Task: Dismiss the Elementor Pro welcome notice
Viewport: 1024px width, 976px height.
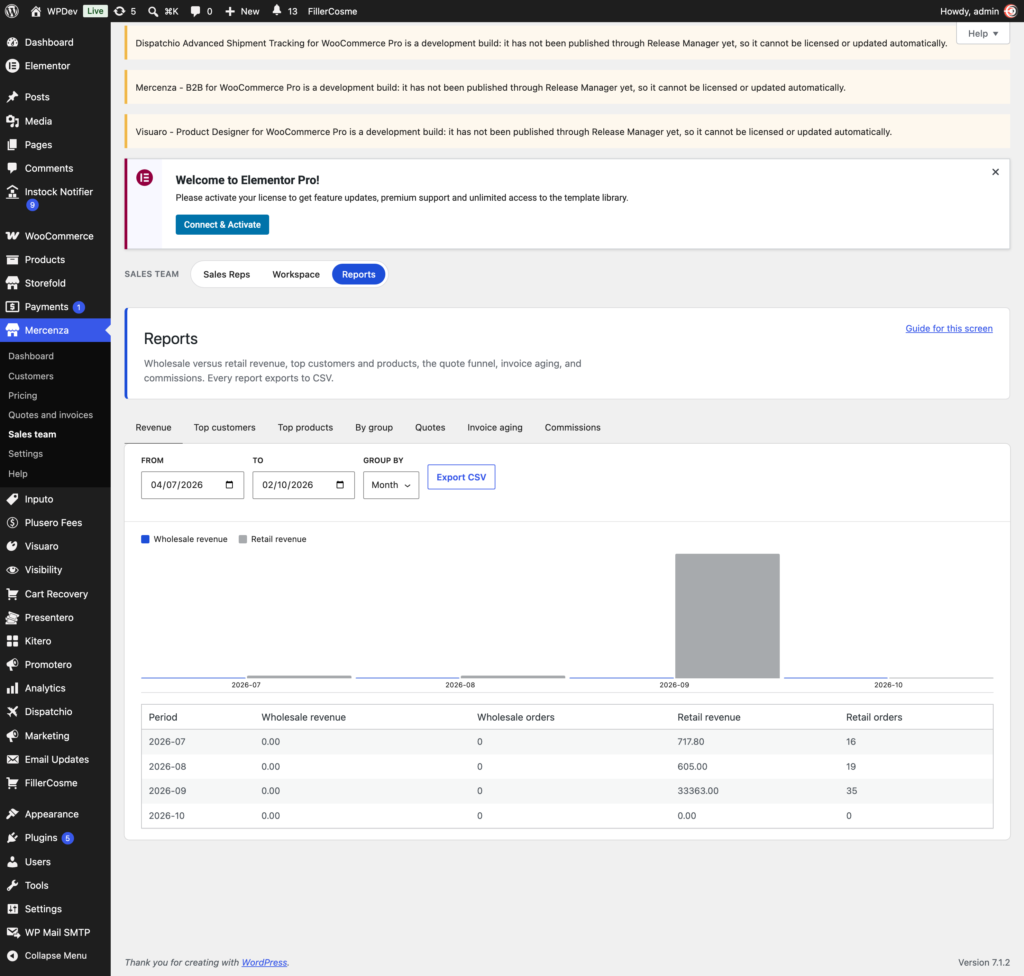Action: (x=995, y=172)
